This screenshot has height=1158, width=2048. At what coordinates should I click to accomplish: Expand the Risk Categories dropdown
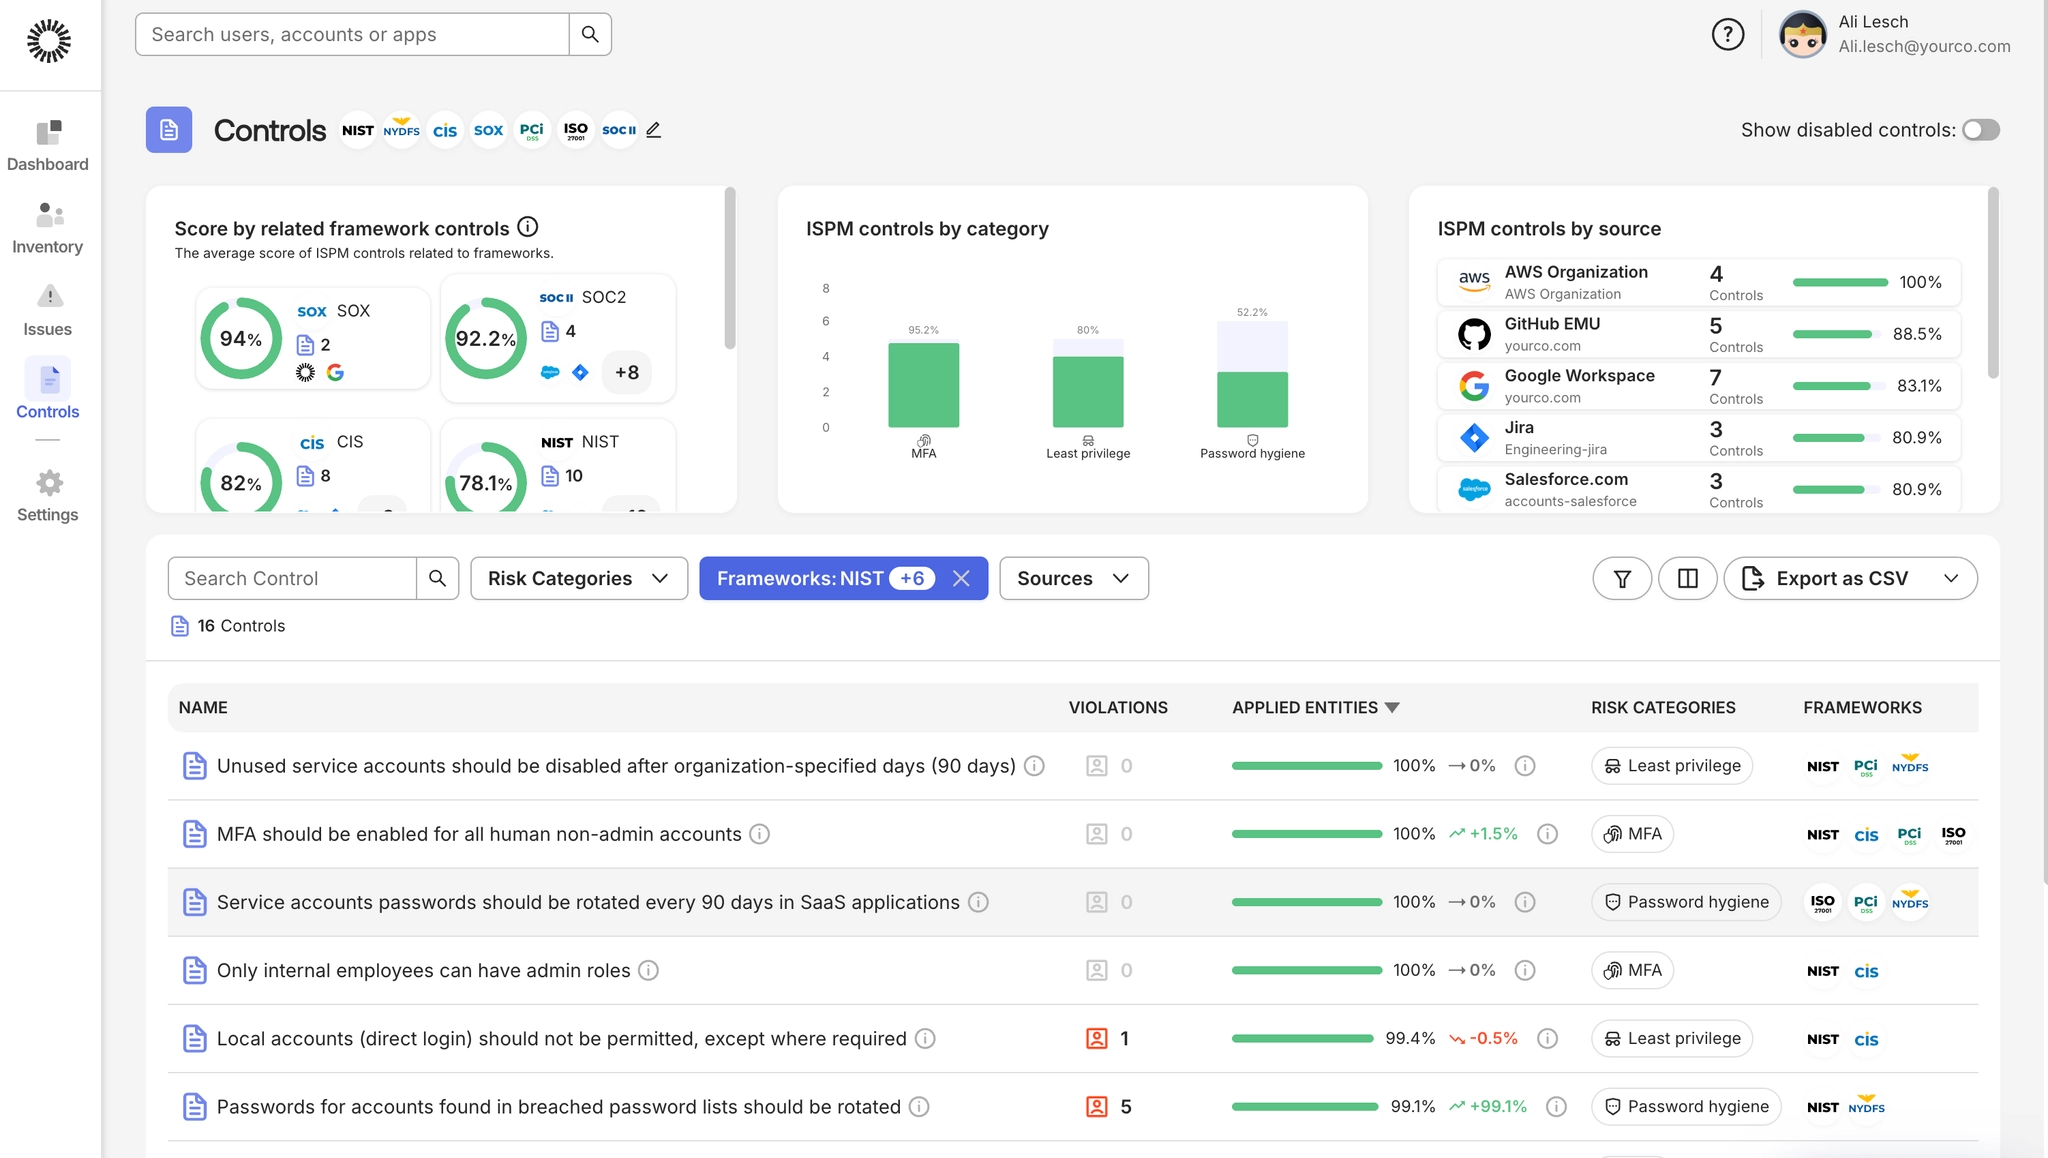pyautogui.click(x=579, y=578)
